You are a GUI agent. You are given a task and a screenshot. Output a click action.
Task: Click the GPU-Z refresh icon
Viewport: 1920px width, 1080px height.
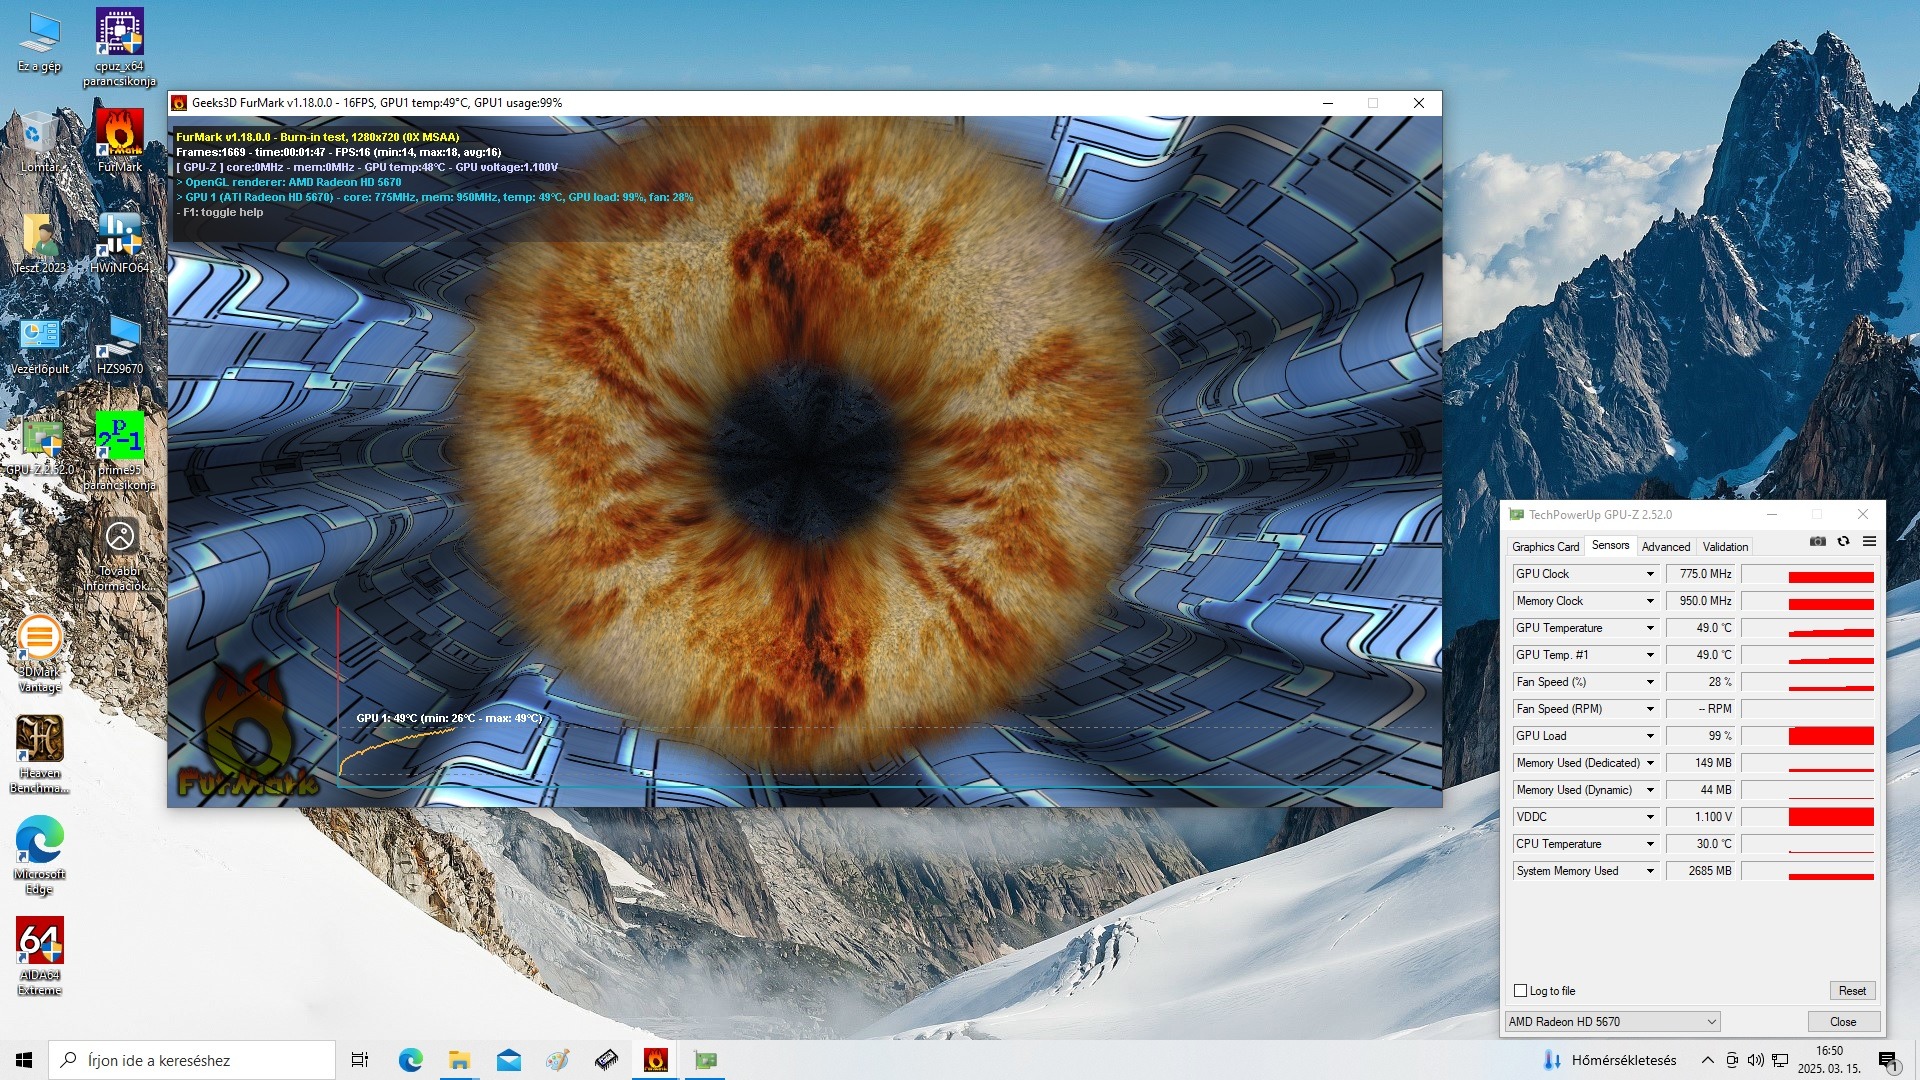point(1843,541)
